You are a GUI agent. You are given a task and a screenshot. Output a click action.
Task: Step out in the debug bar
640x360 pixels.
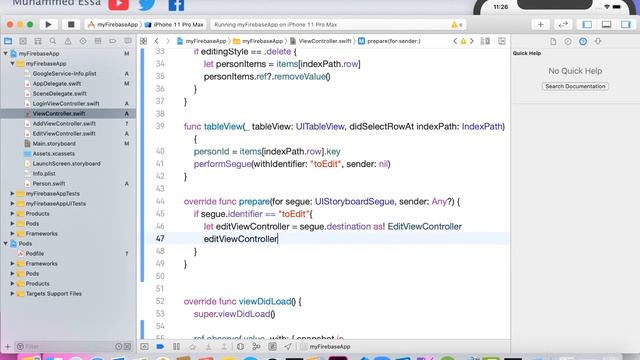(x=224, y=347)
